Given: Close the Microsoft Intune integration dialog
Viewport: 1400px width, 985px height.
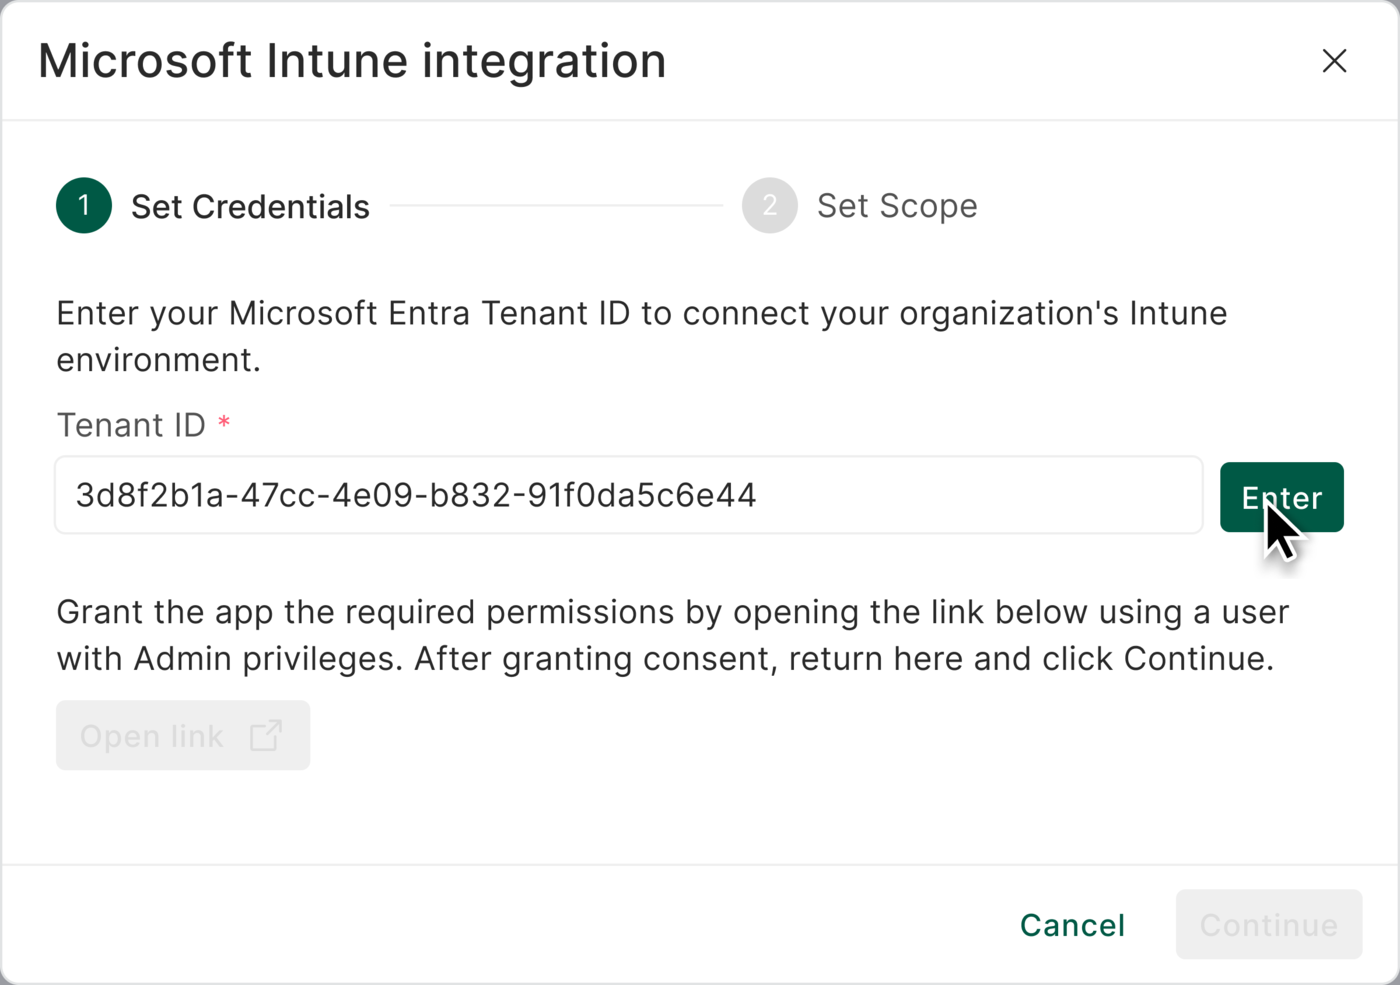Looking at the screenshot, I should [x=1334, y=61].
